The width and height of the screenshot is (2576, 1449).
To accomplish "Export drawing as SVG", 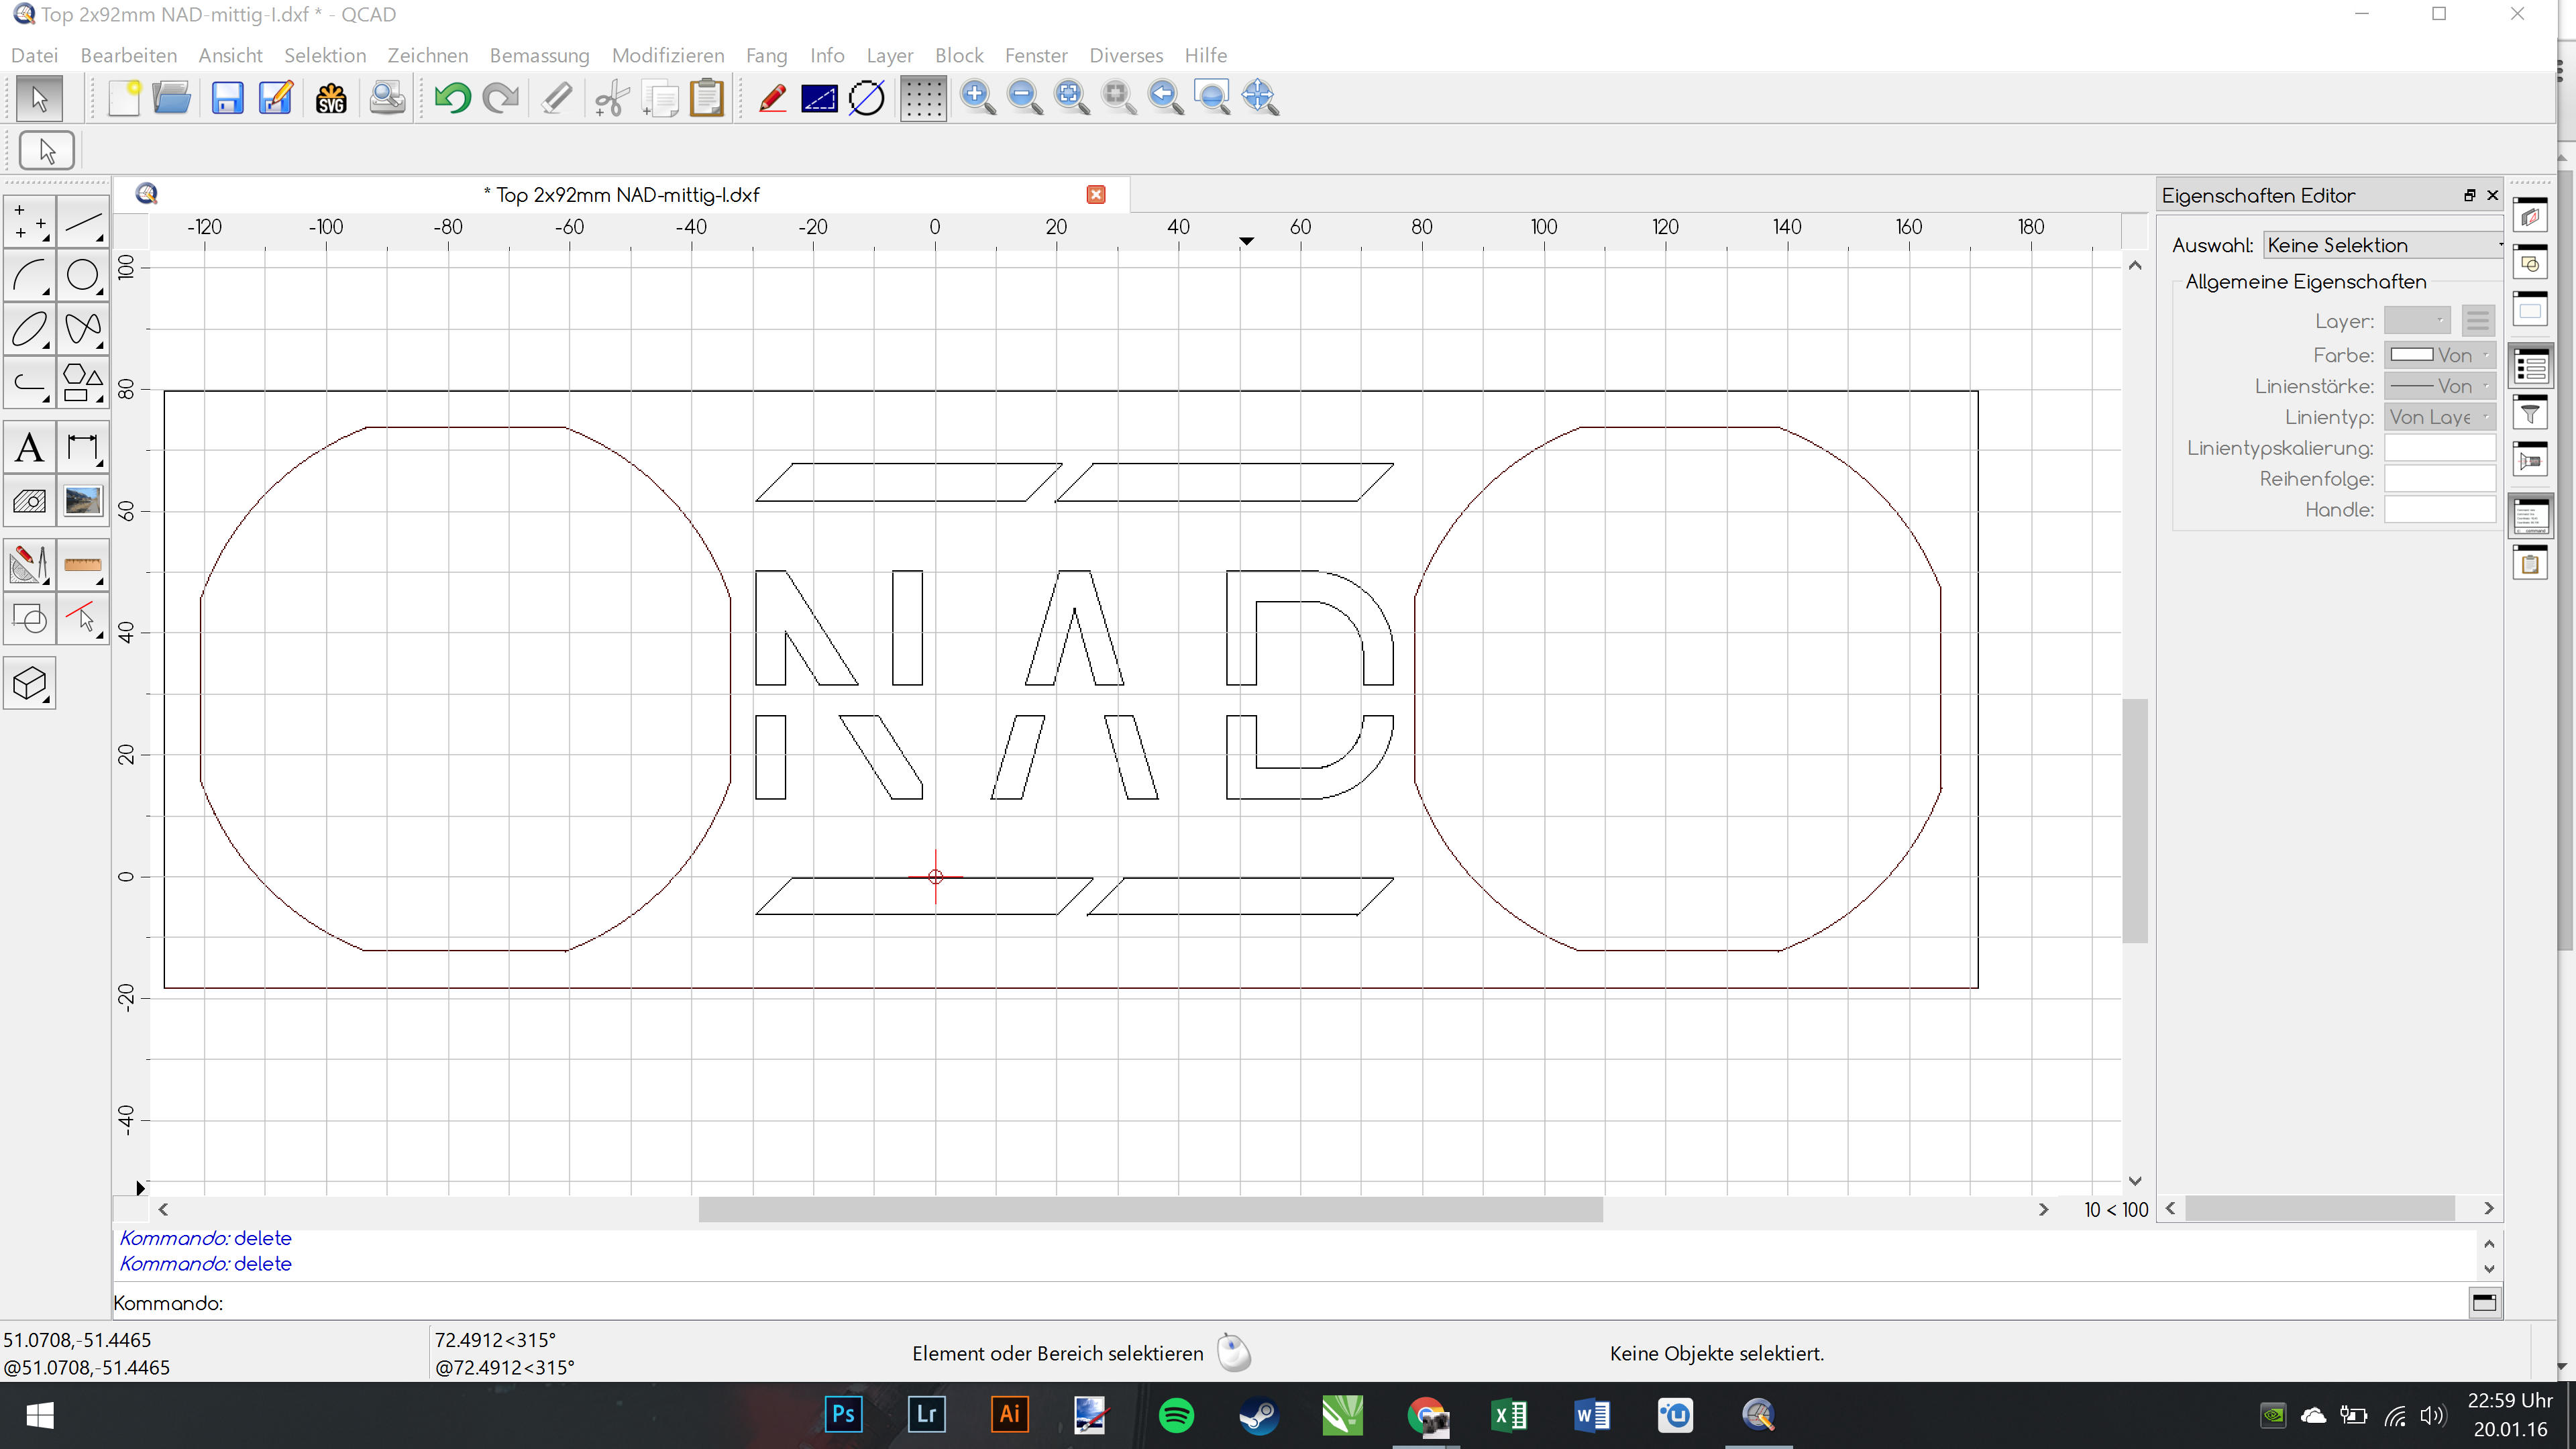I will (331, 98).
